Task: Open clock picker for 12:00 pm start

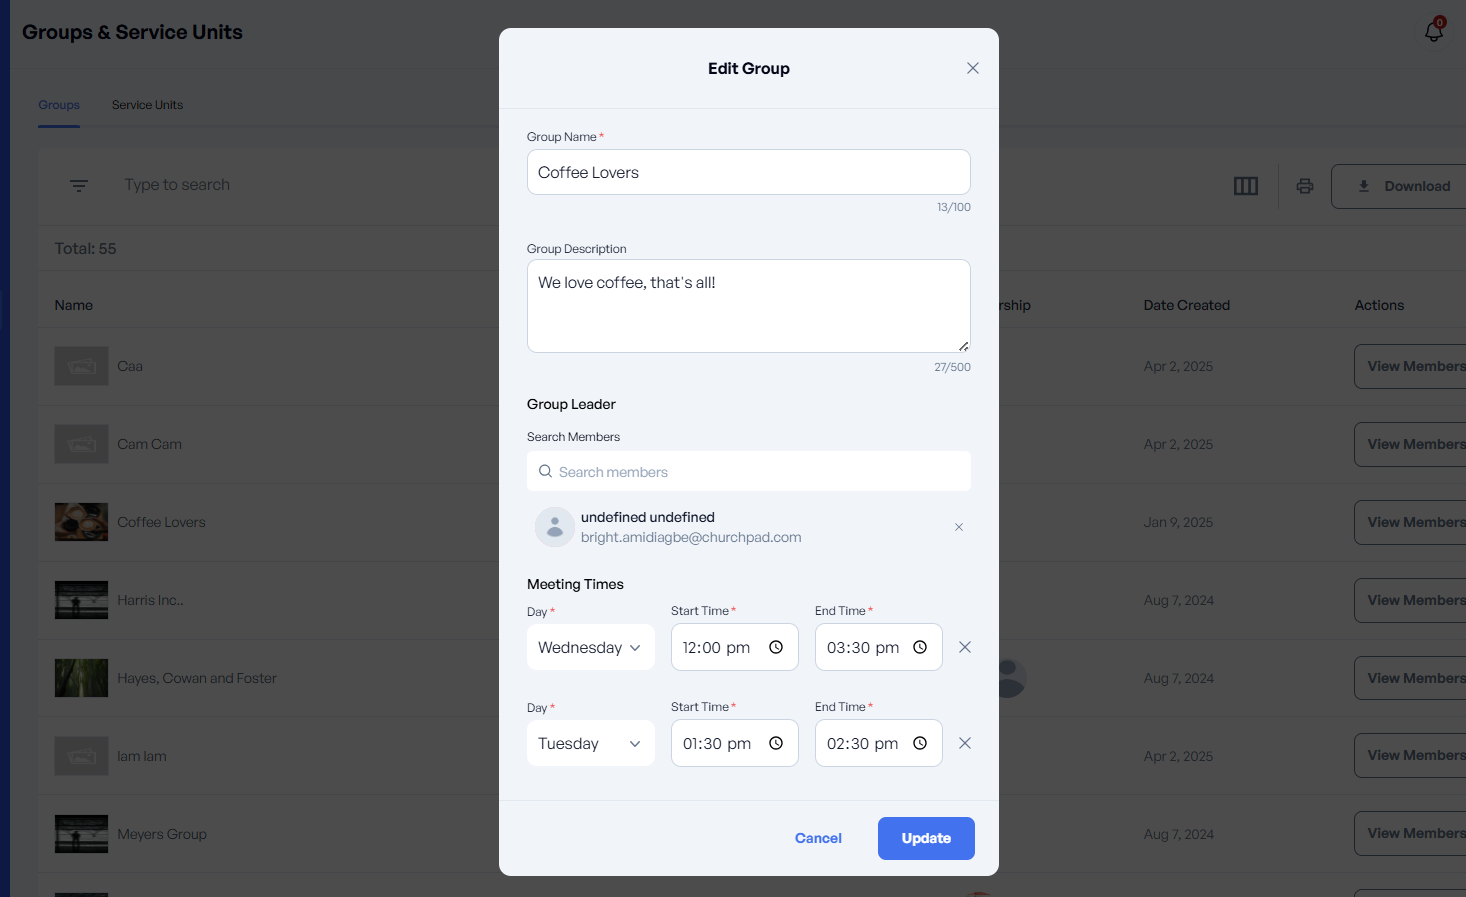Action: [775, 647]
